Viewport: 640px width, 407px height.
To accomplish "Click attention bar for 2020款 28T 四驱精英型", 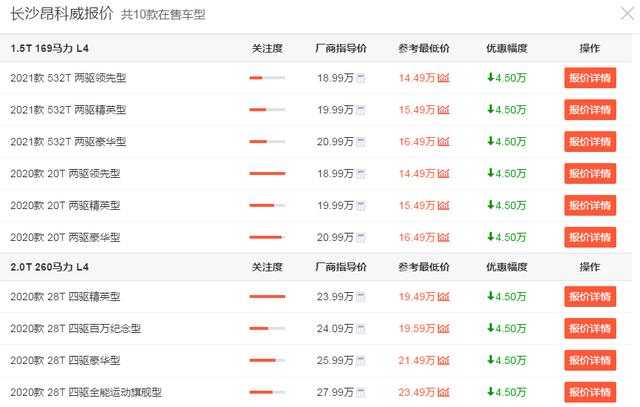I will (267, 297).
